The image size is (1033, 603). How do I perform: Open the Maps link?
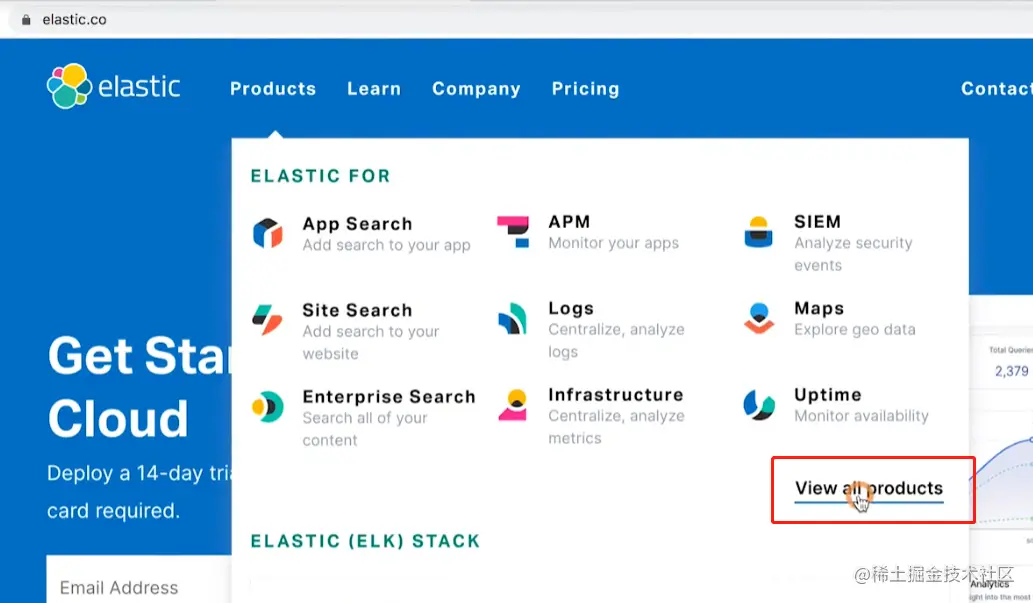coord(819,308)
